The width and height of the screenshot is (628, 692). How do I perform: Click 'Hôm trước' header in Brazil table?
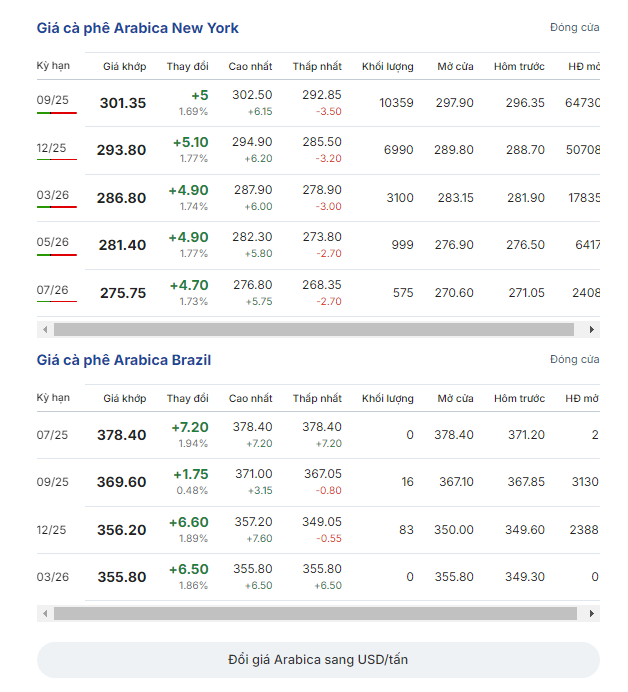tap(519, 399)
